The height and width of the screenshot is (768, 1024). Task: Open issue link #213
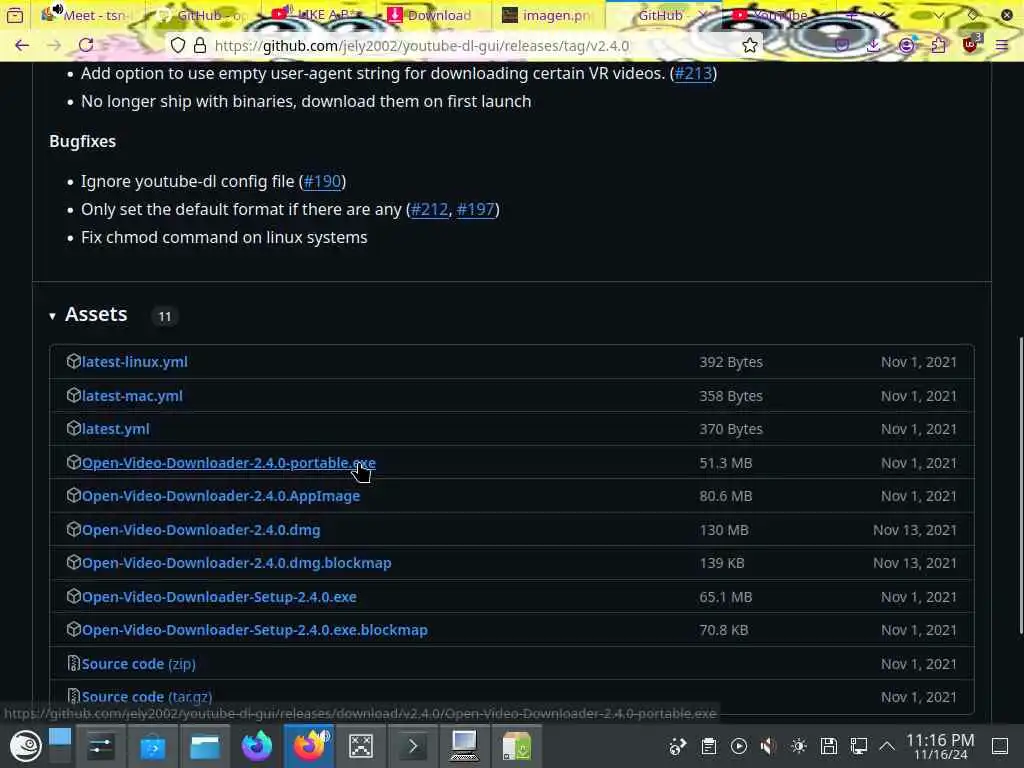coord(693,73)
